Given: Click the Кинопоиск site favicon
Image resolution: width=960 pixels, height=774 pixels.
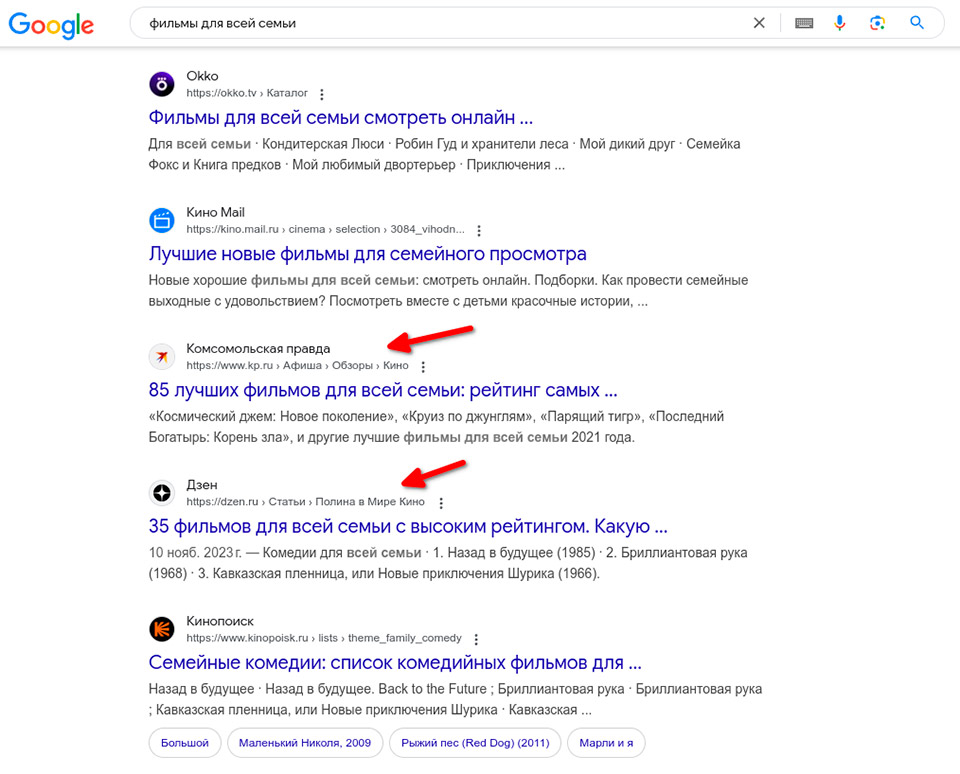Looking at the screenshot, I should (x=162, y=629).
